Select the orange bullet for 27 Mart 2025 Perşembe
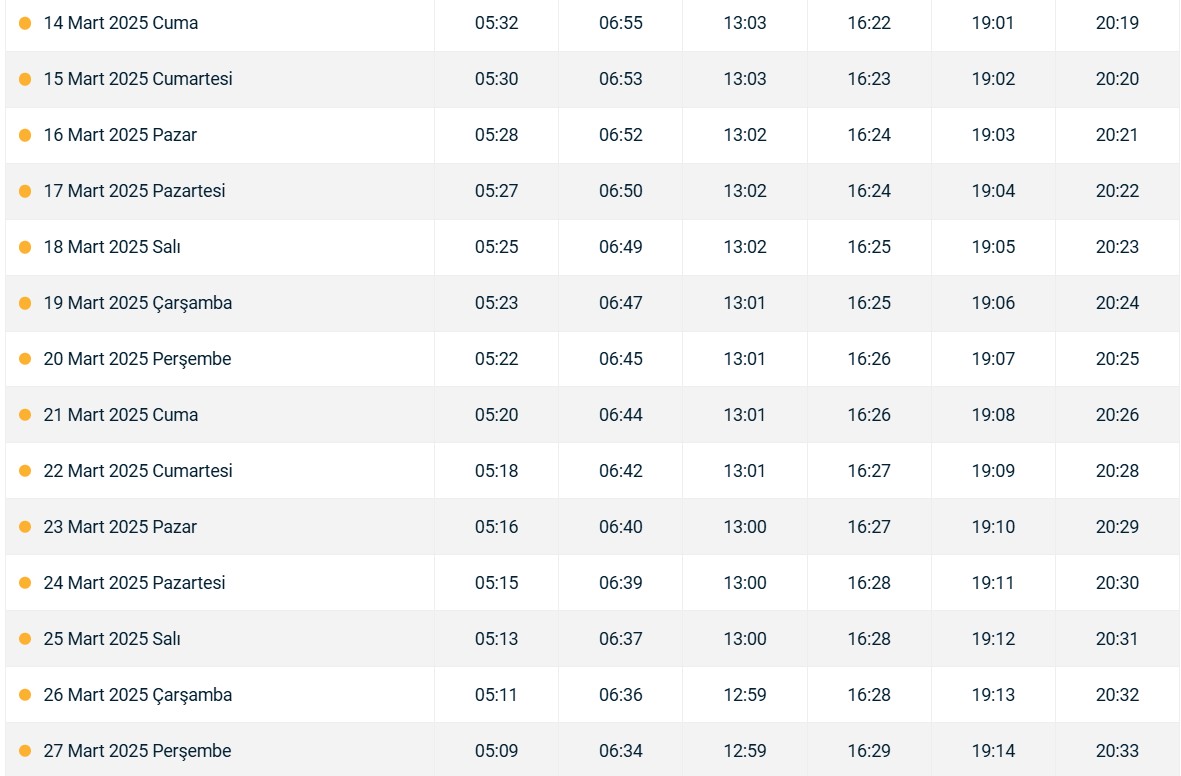 click(x=25, y=751)
